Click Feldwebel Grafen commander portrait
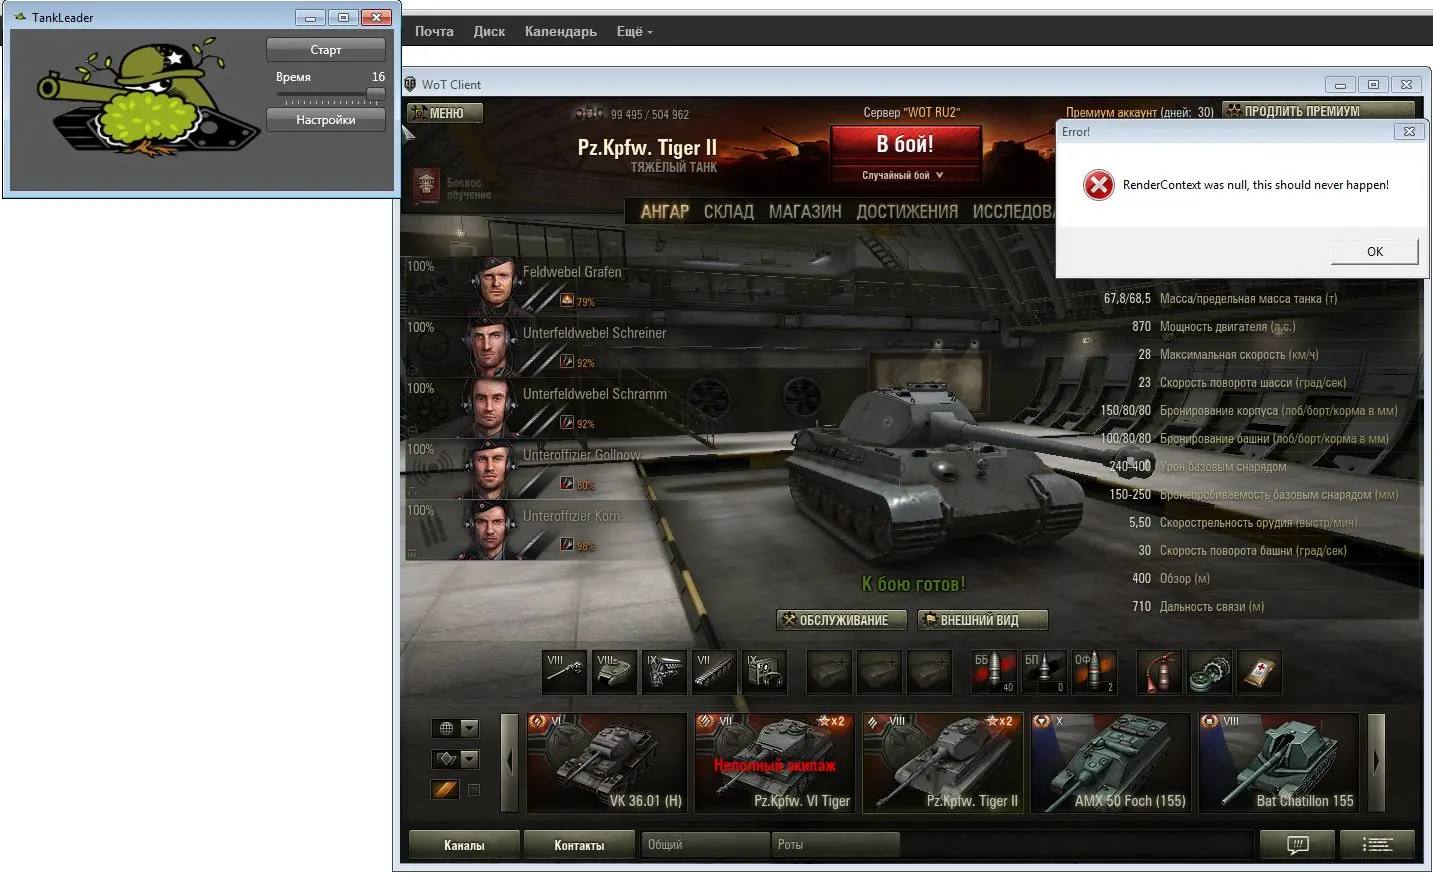The width and height of the screenshot is (1433, 873). [495, 286]
